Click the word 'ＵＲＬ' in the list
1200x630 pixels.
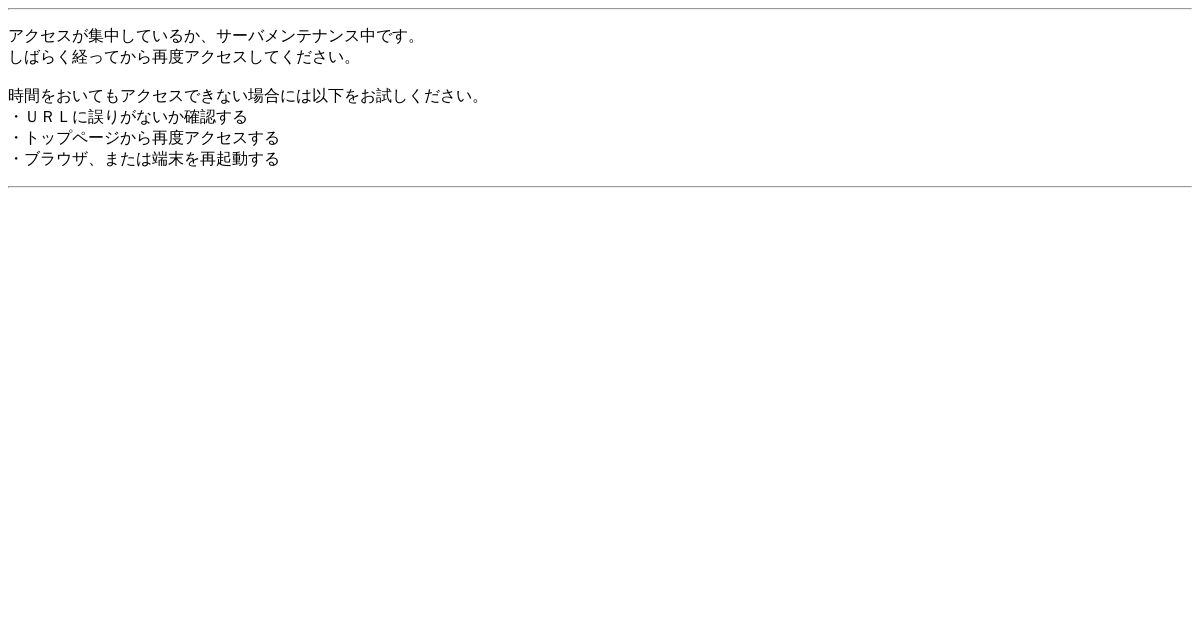48,117
